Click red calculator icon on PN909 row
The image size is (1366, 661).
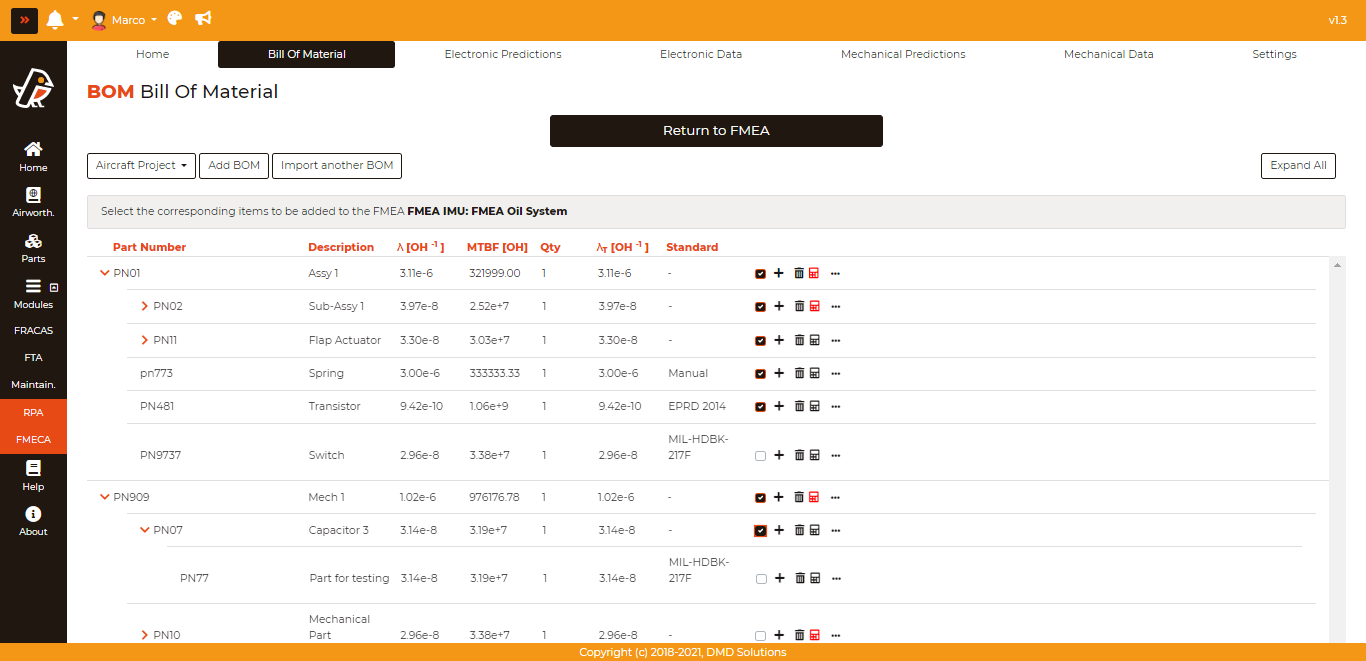pos(814,497)
